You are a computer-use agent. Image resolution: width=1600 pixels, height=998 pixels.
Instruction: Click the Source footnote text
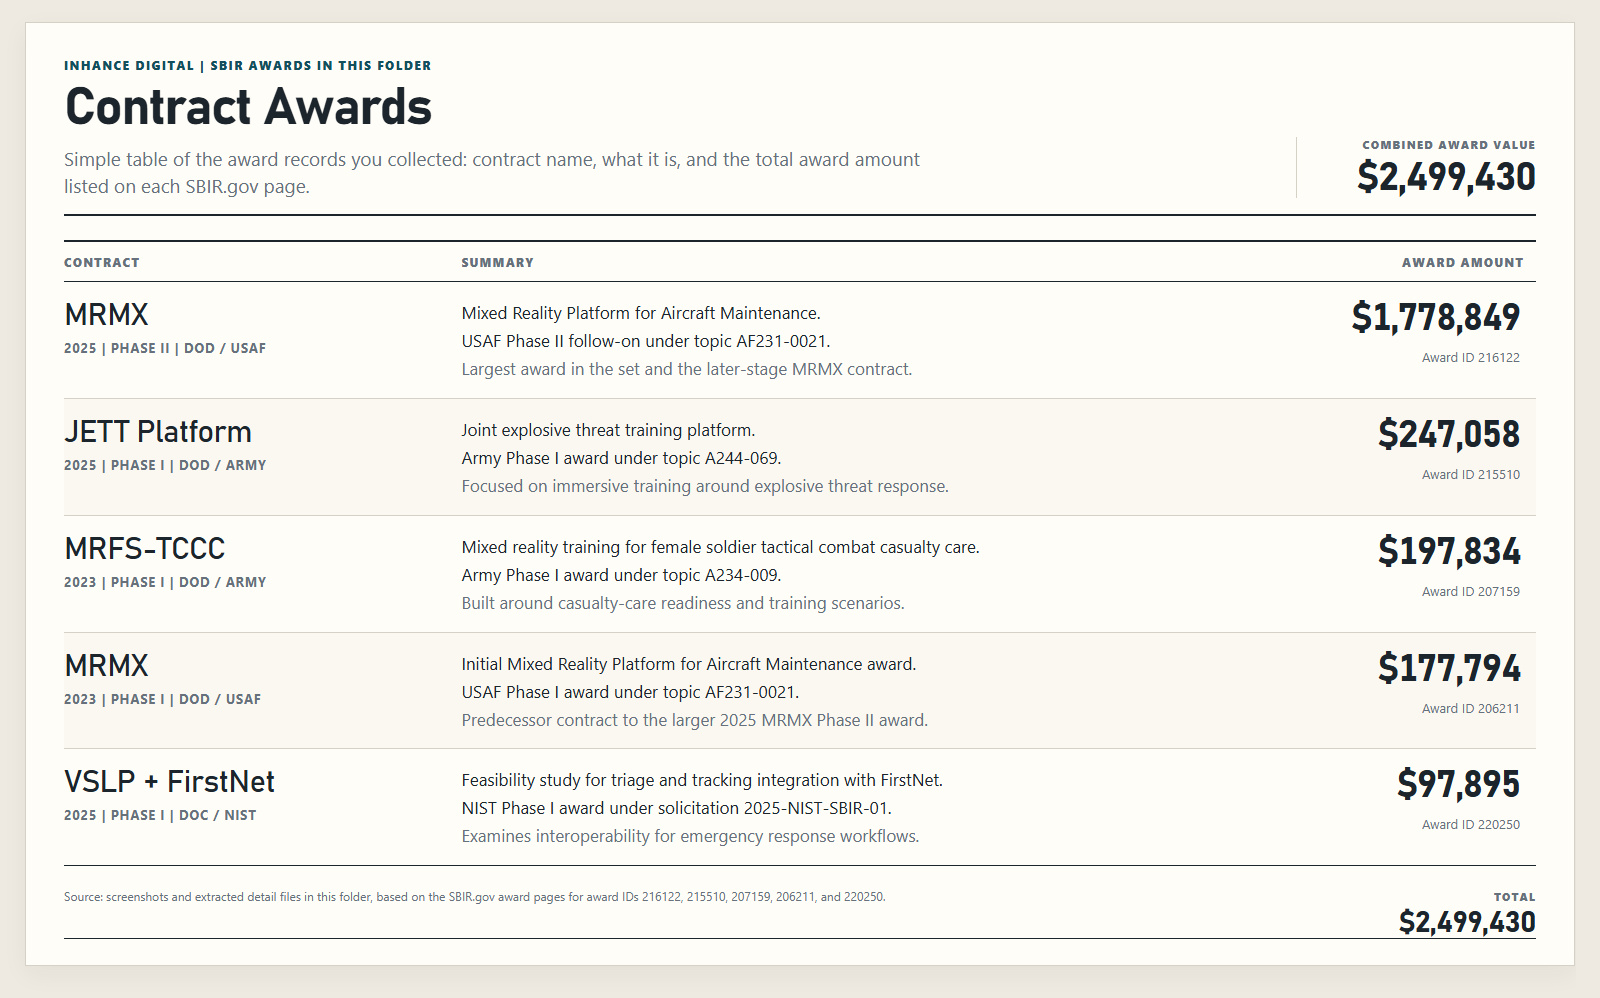(475, 897)
